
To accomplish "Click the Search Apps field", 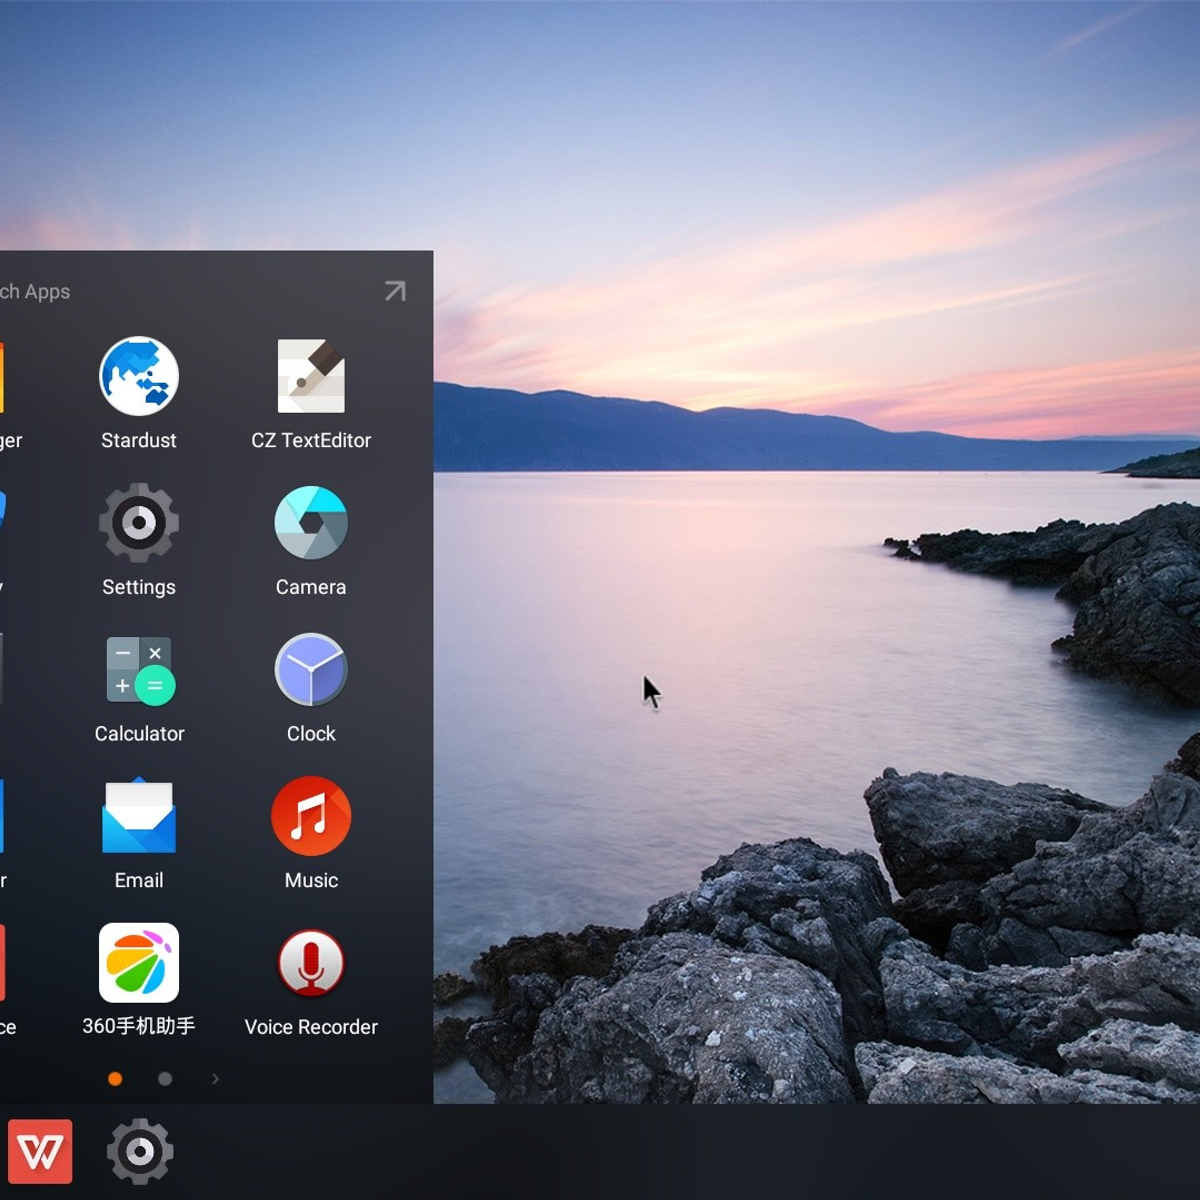I will [x=40, y=292].
